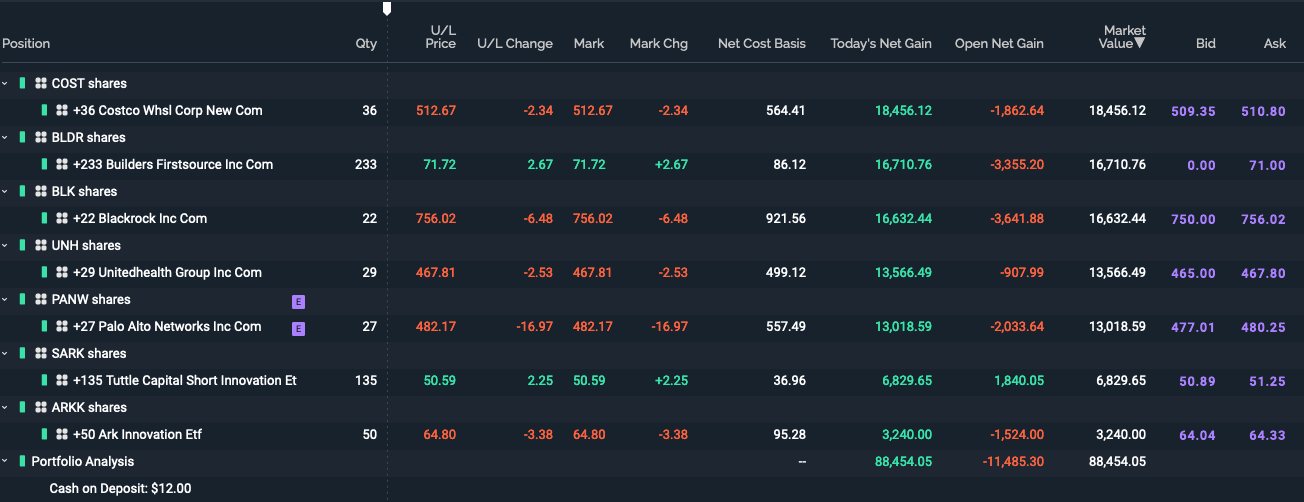Click the grid icon beside Blackrock Inc Com

tap(62, 218)
